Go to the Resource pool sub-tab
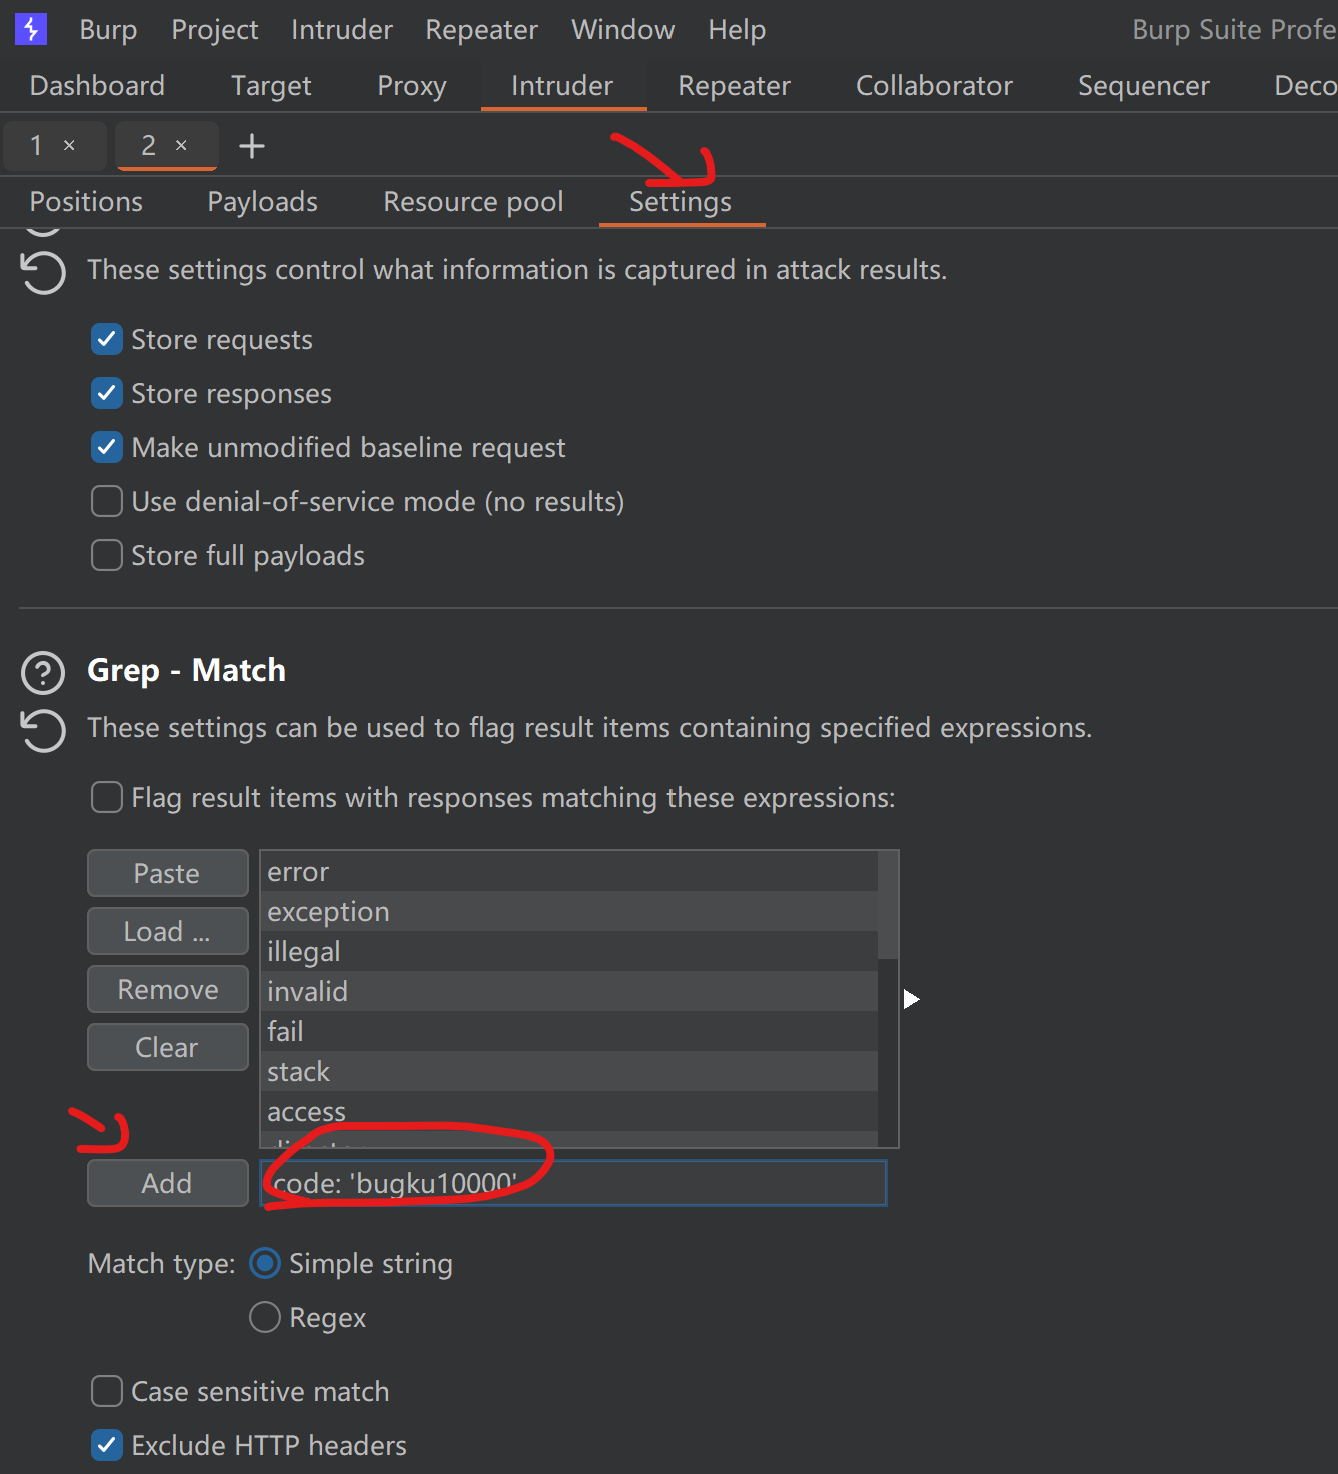 [473, 202]
